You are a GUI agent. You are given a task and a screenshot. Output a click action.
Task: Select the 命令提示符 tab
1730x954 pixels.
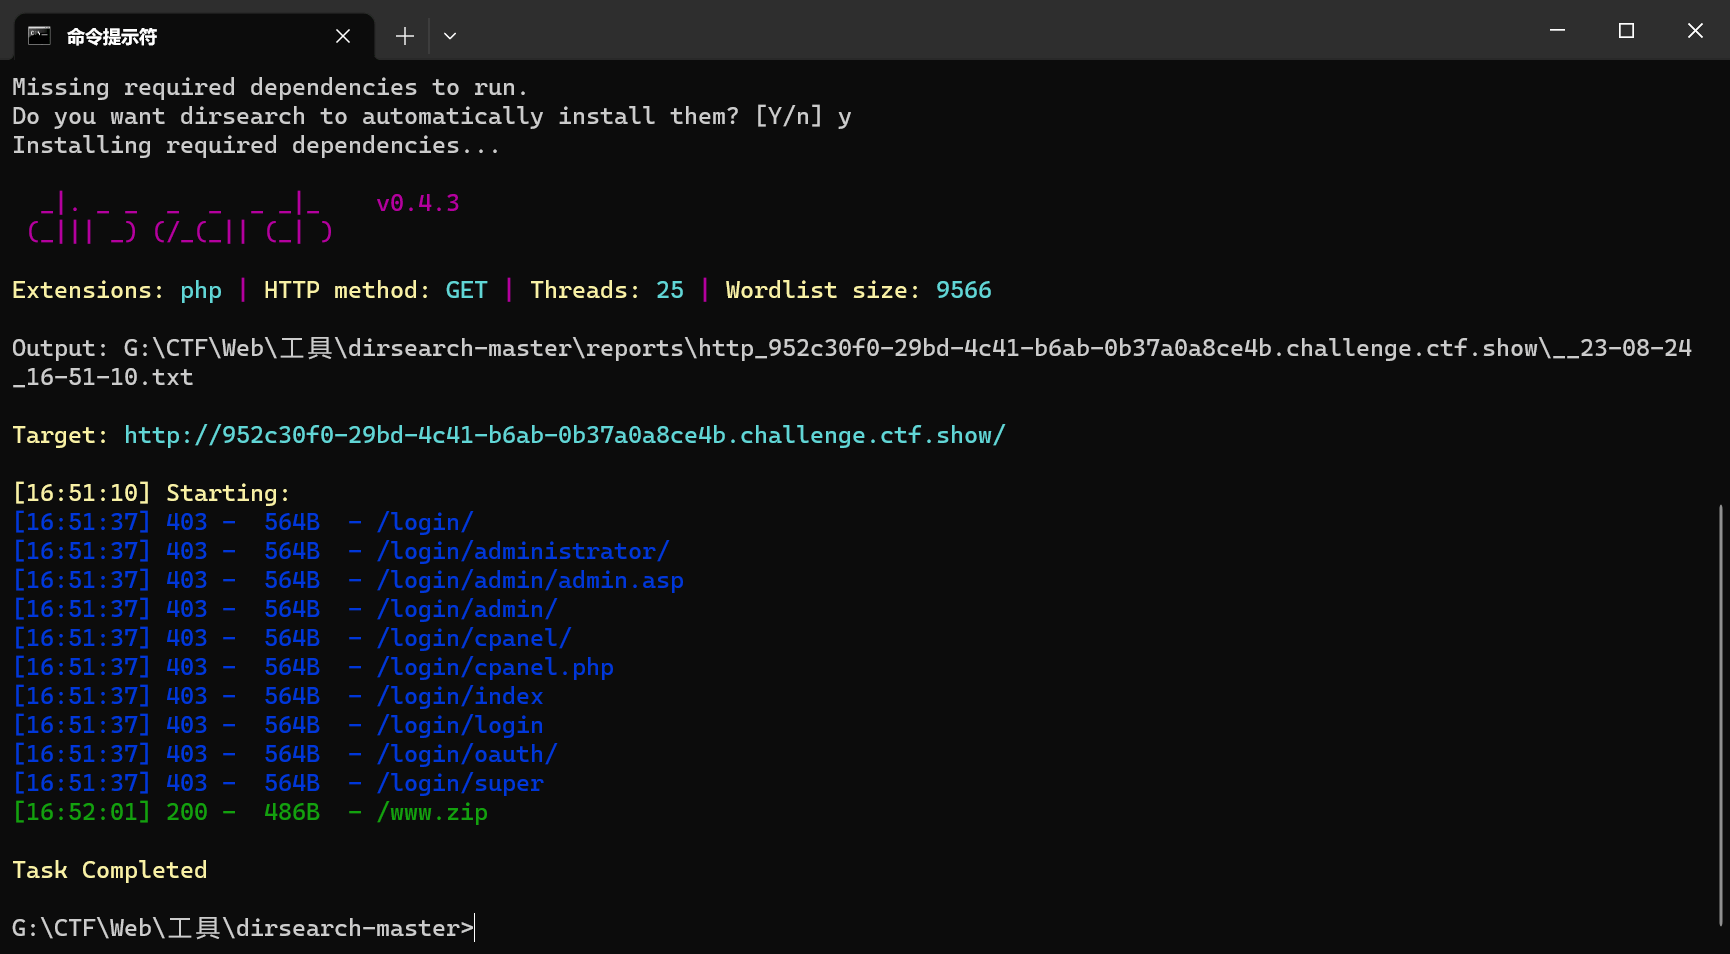pyautogui.click(x=195, y=36)
